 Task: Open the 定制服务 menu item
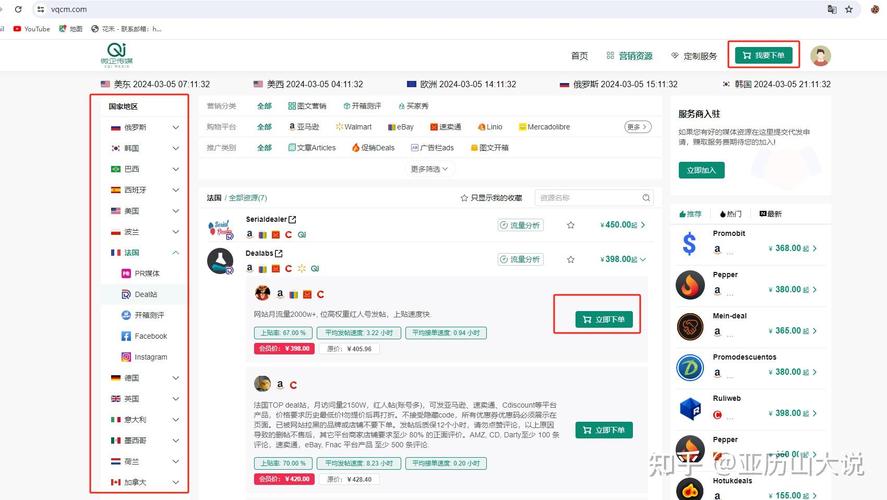[694, 55]
